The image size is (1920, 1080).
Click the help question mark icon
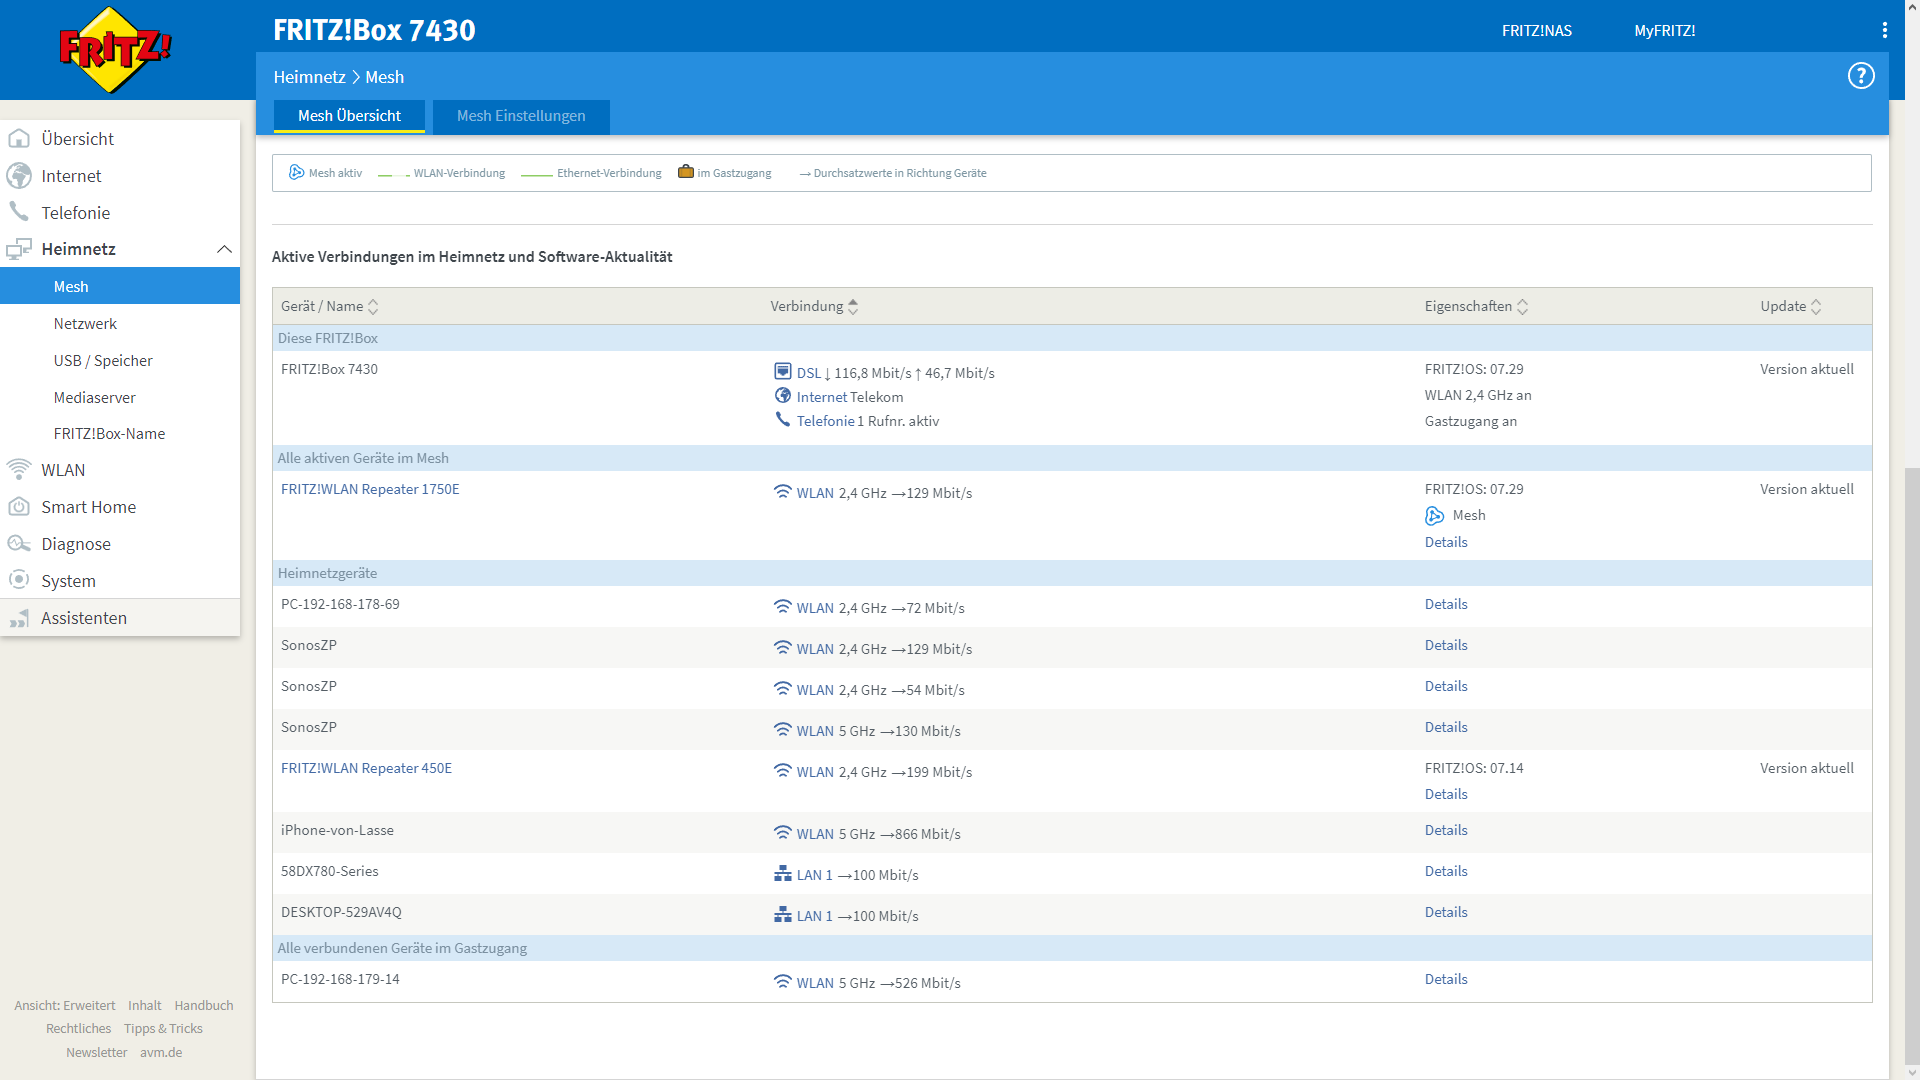click(1860, 76)
